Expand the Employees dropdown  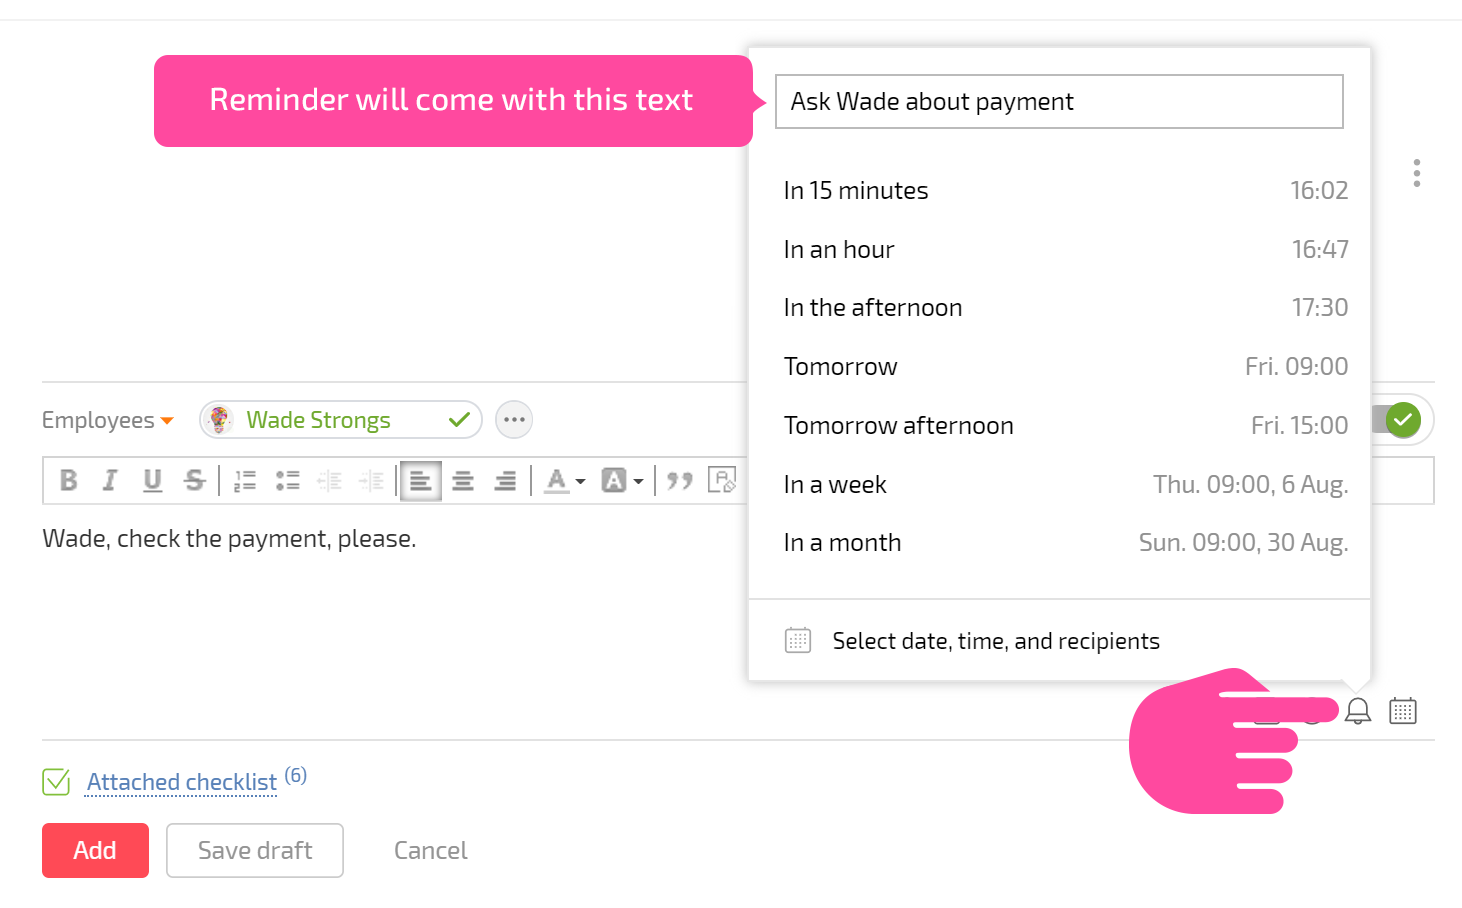click(x=108, y=420)
